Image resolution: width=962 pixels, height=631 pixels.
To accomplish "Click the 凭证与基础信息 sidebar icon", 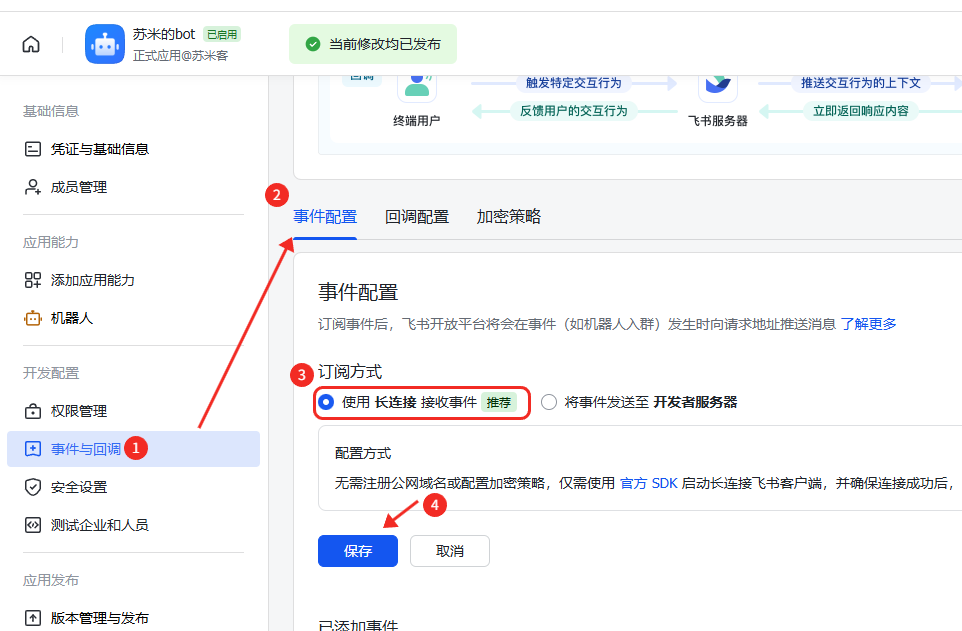I will tap(33, 149).
